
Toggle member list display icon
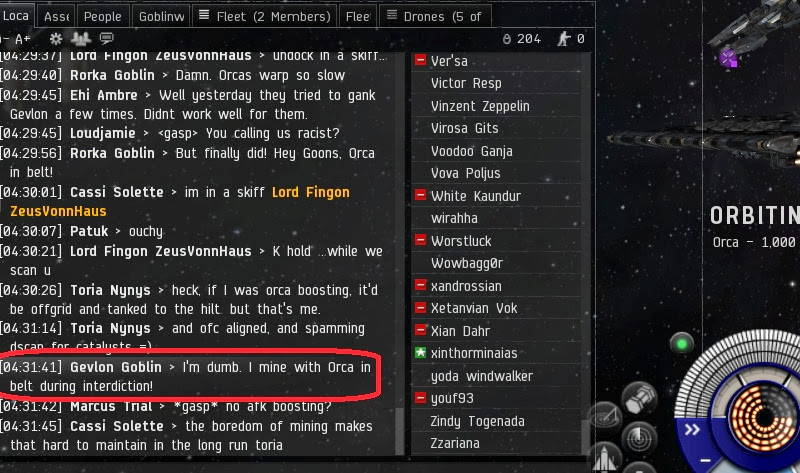(81, 38)
